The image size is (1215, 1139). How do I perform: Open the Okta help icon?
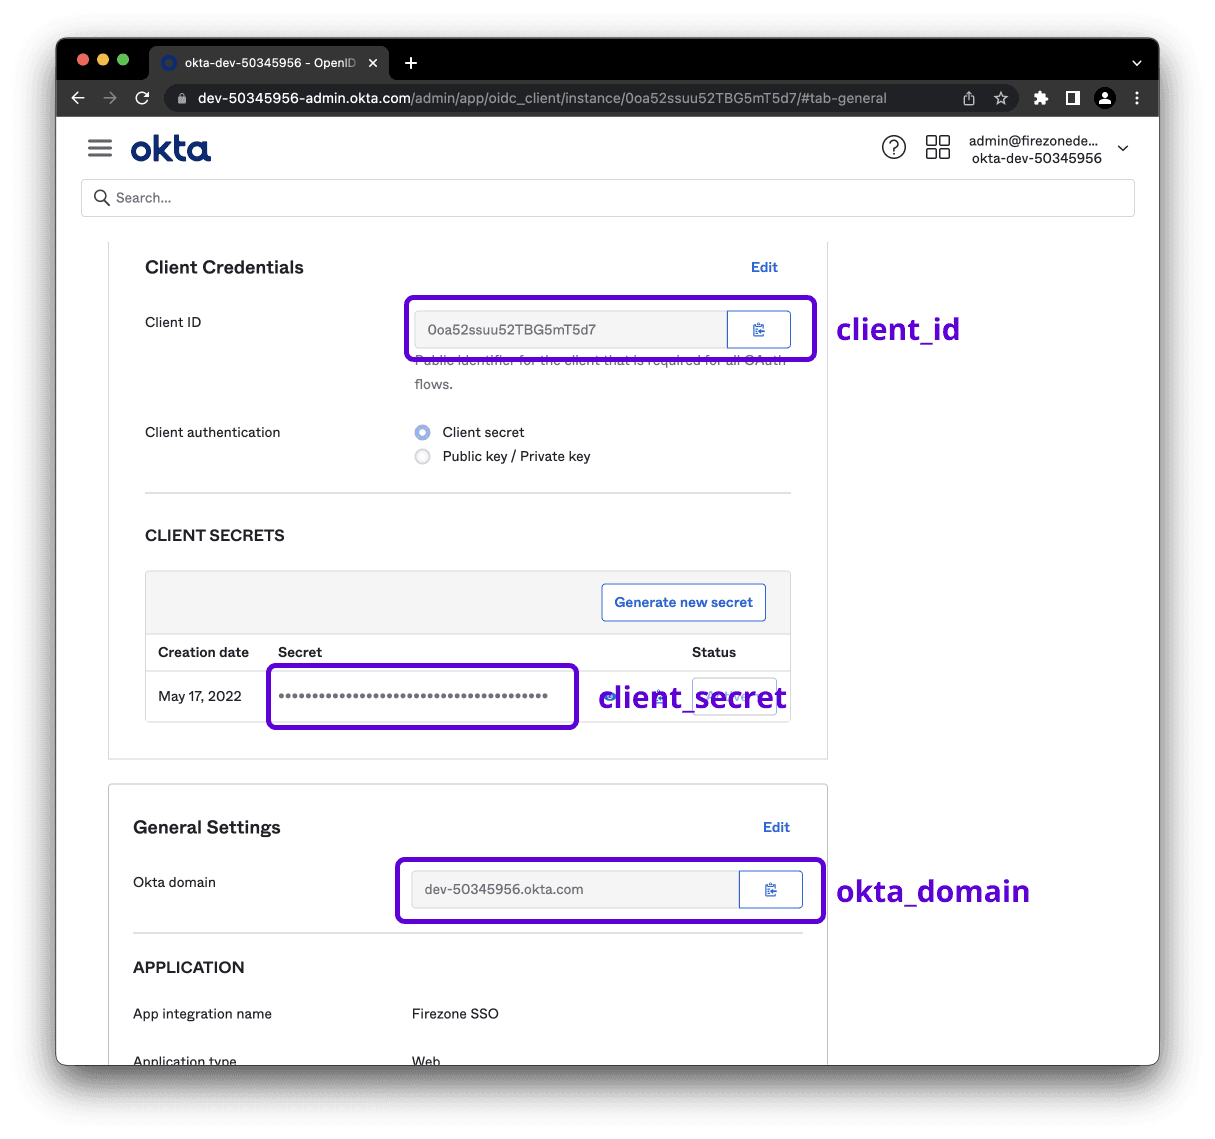(x=893, y=147)
